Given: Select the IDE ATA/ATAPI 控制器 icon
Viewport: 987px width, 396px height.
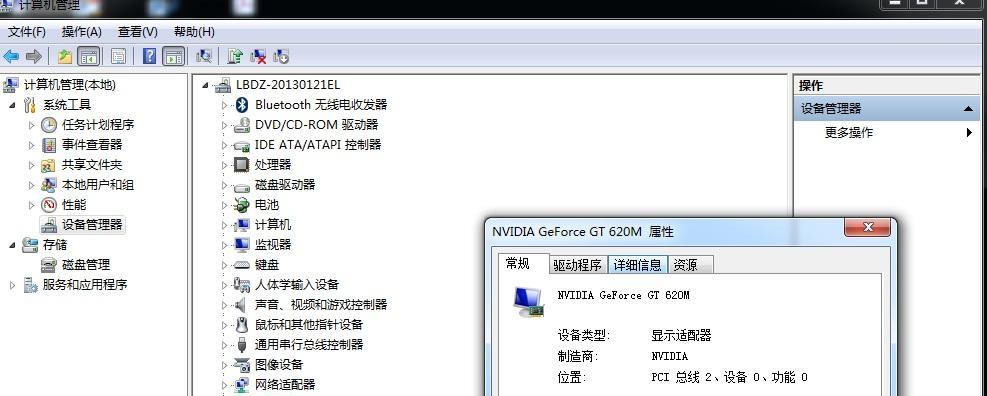Looking at the screenshot, I should click(x=242, y=145).
